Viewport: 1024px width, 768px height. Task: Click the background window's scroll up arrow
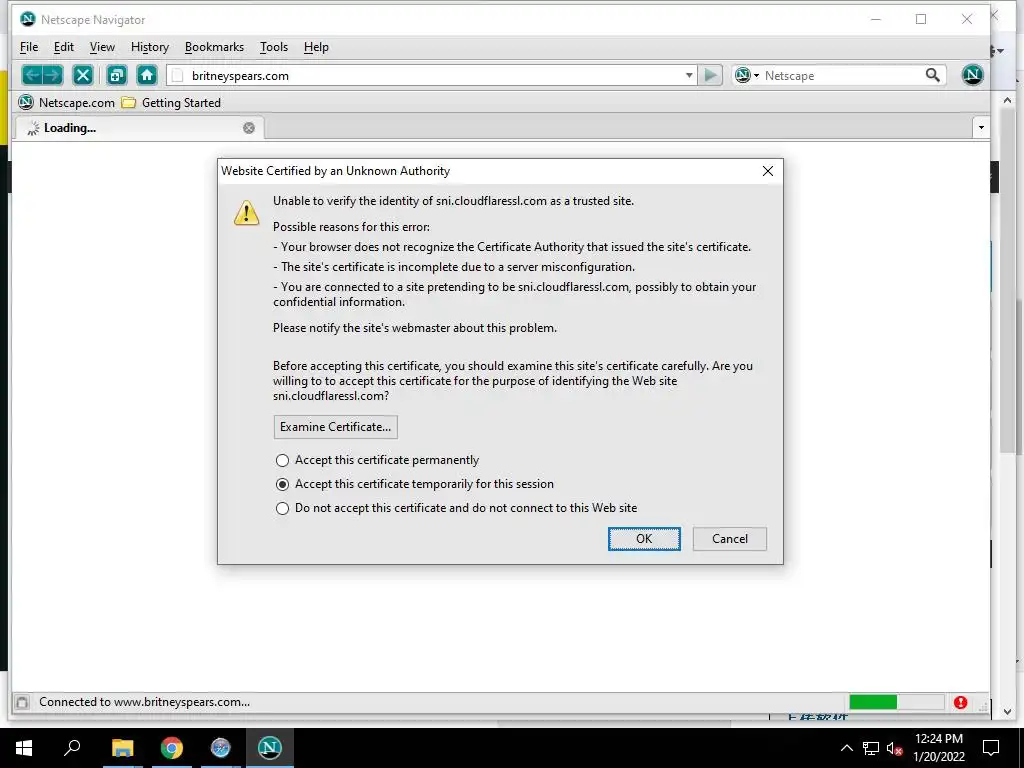[1007, 101]
